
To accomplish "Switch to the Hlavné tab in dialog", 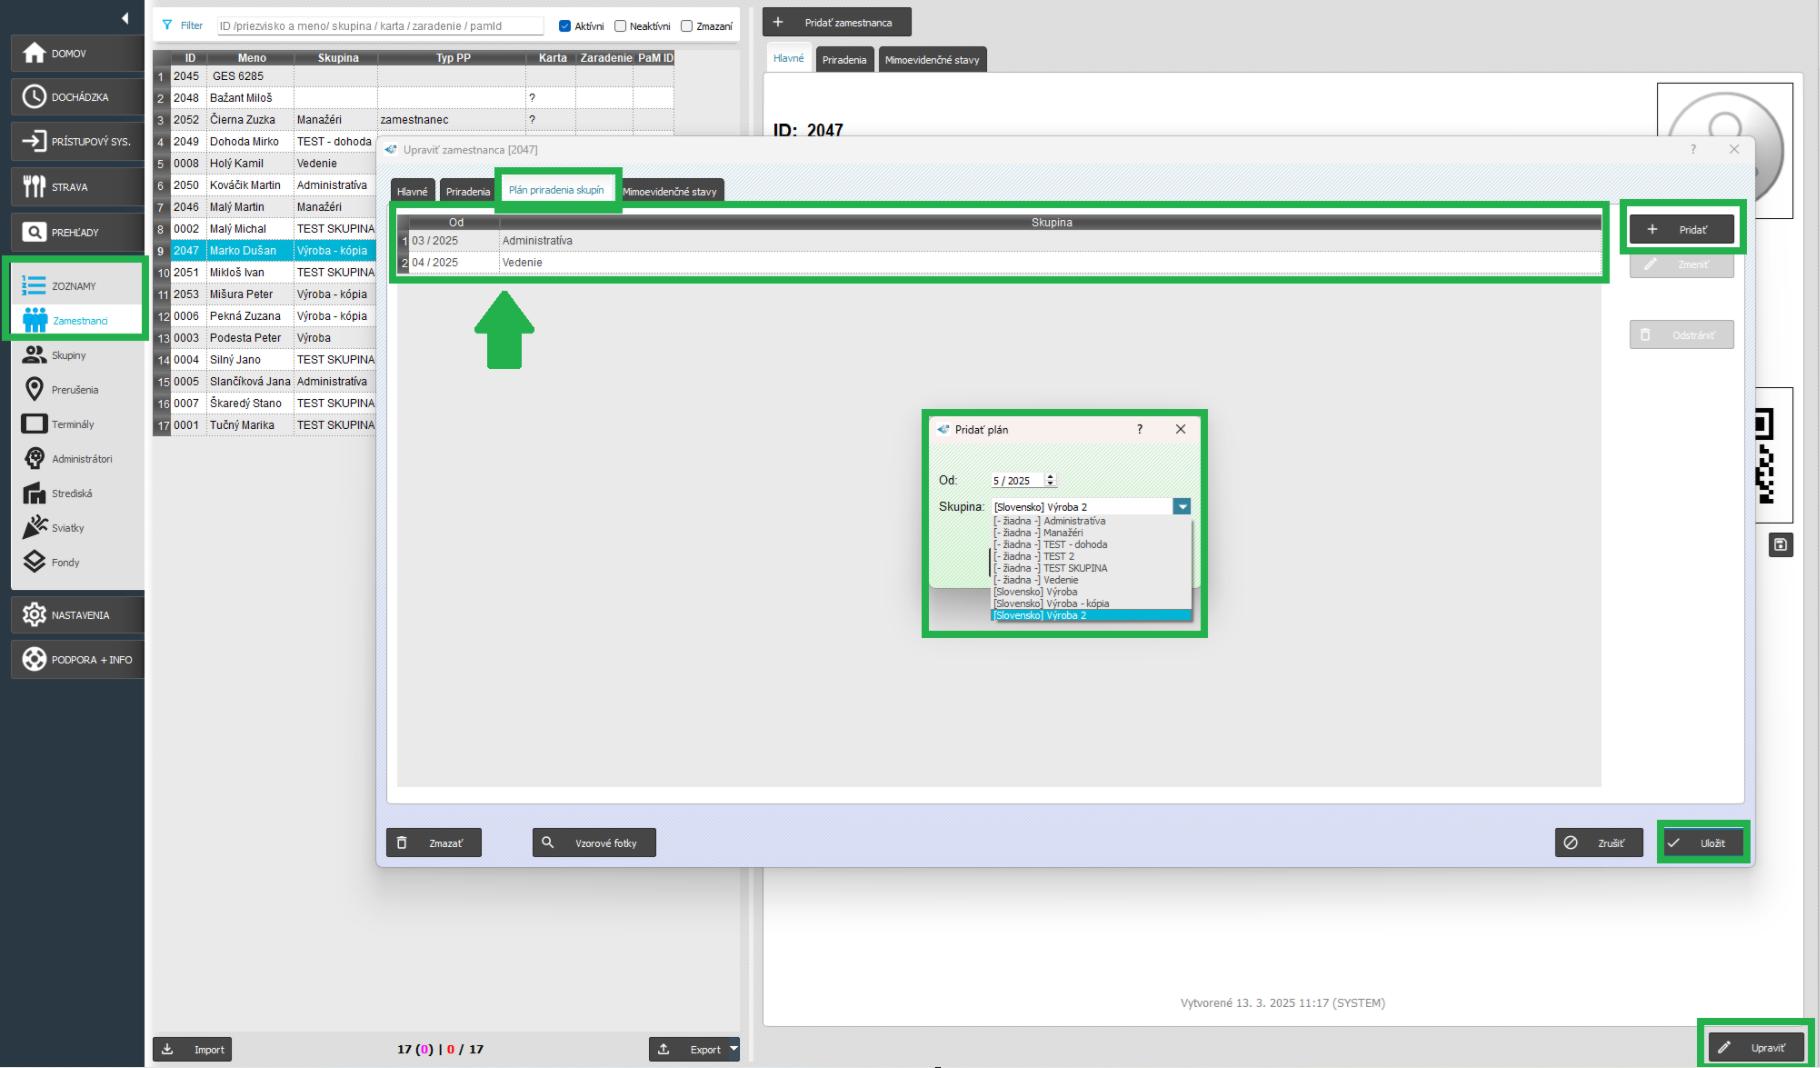I will (x=412, y=191).
